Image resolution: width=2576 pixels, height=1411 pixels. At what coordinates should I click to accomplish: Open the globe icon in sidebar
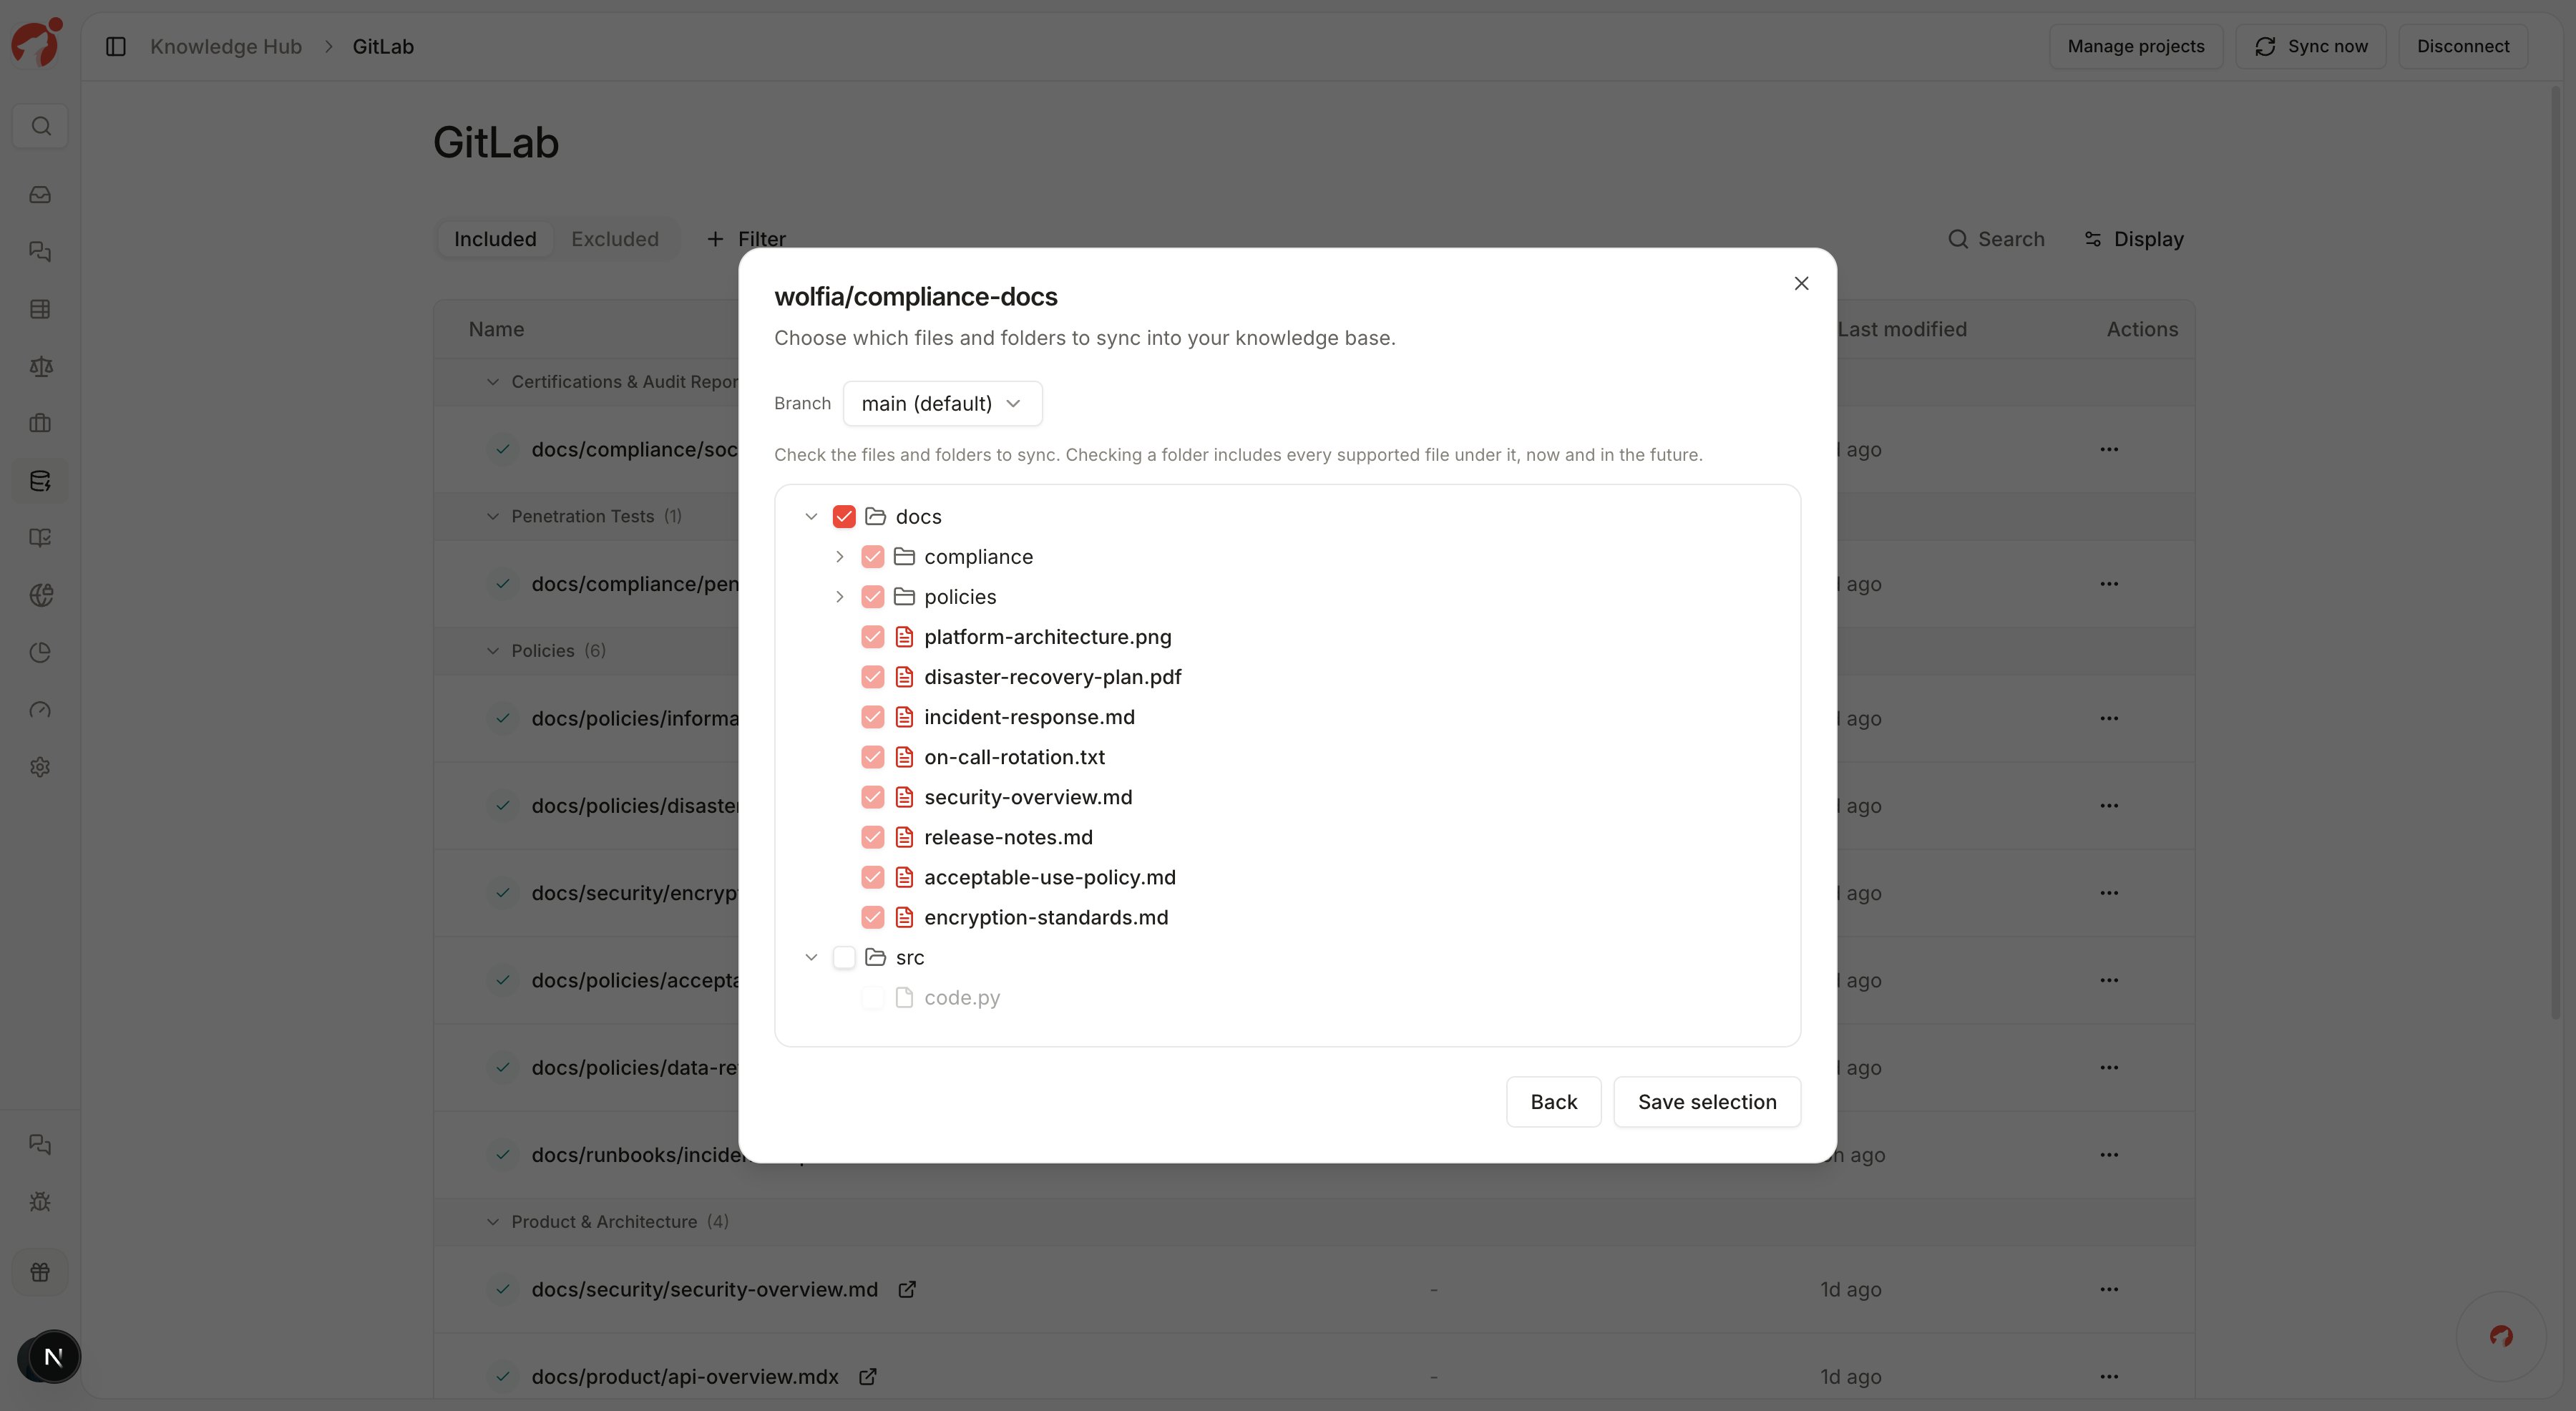(x=40, y=596)
